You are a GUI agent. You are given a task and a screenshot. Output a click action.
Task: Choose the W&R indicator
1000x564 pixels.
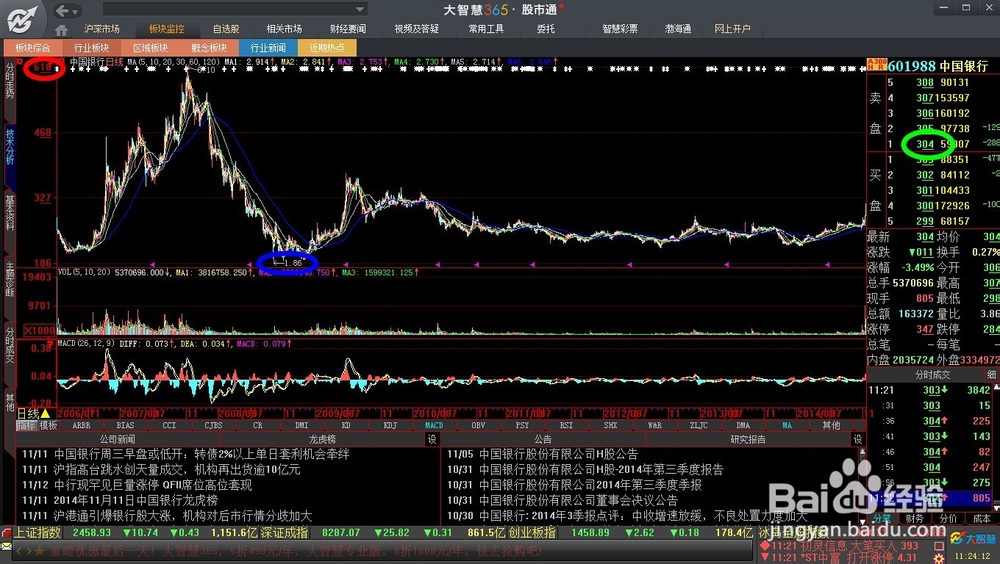click(654, 425)
